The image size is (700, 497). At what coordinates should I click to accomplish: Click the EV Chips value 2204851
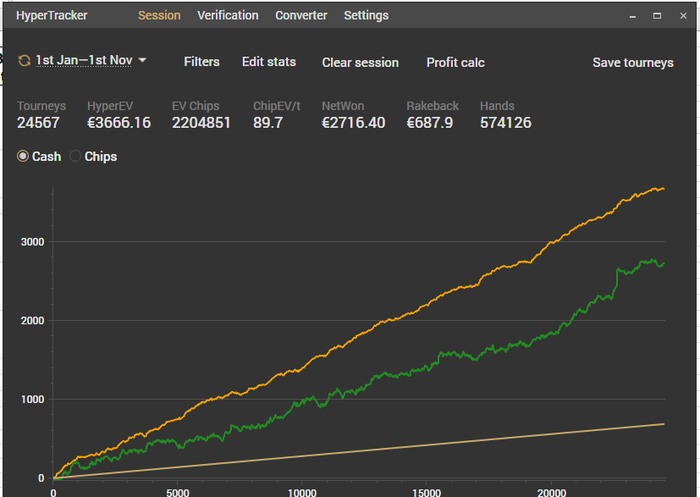point(201,123)
